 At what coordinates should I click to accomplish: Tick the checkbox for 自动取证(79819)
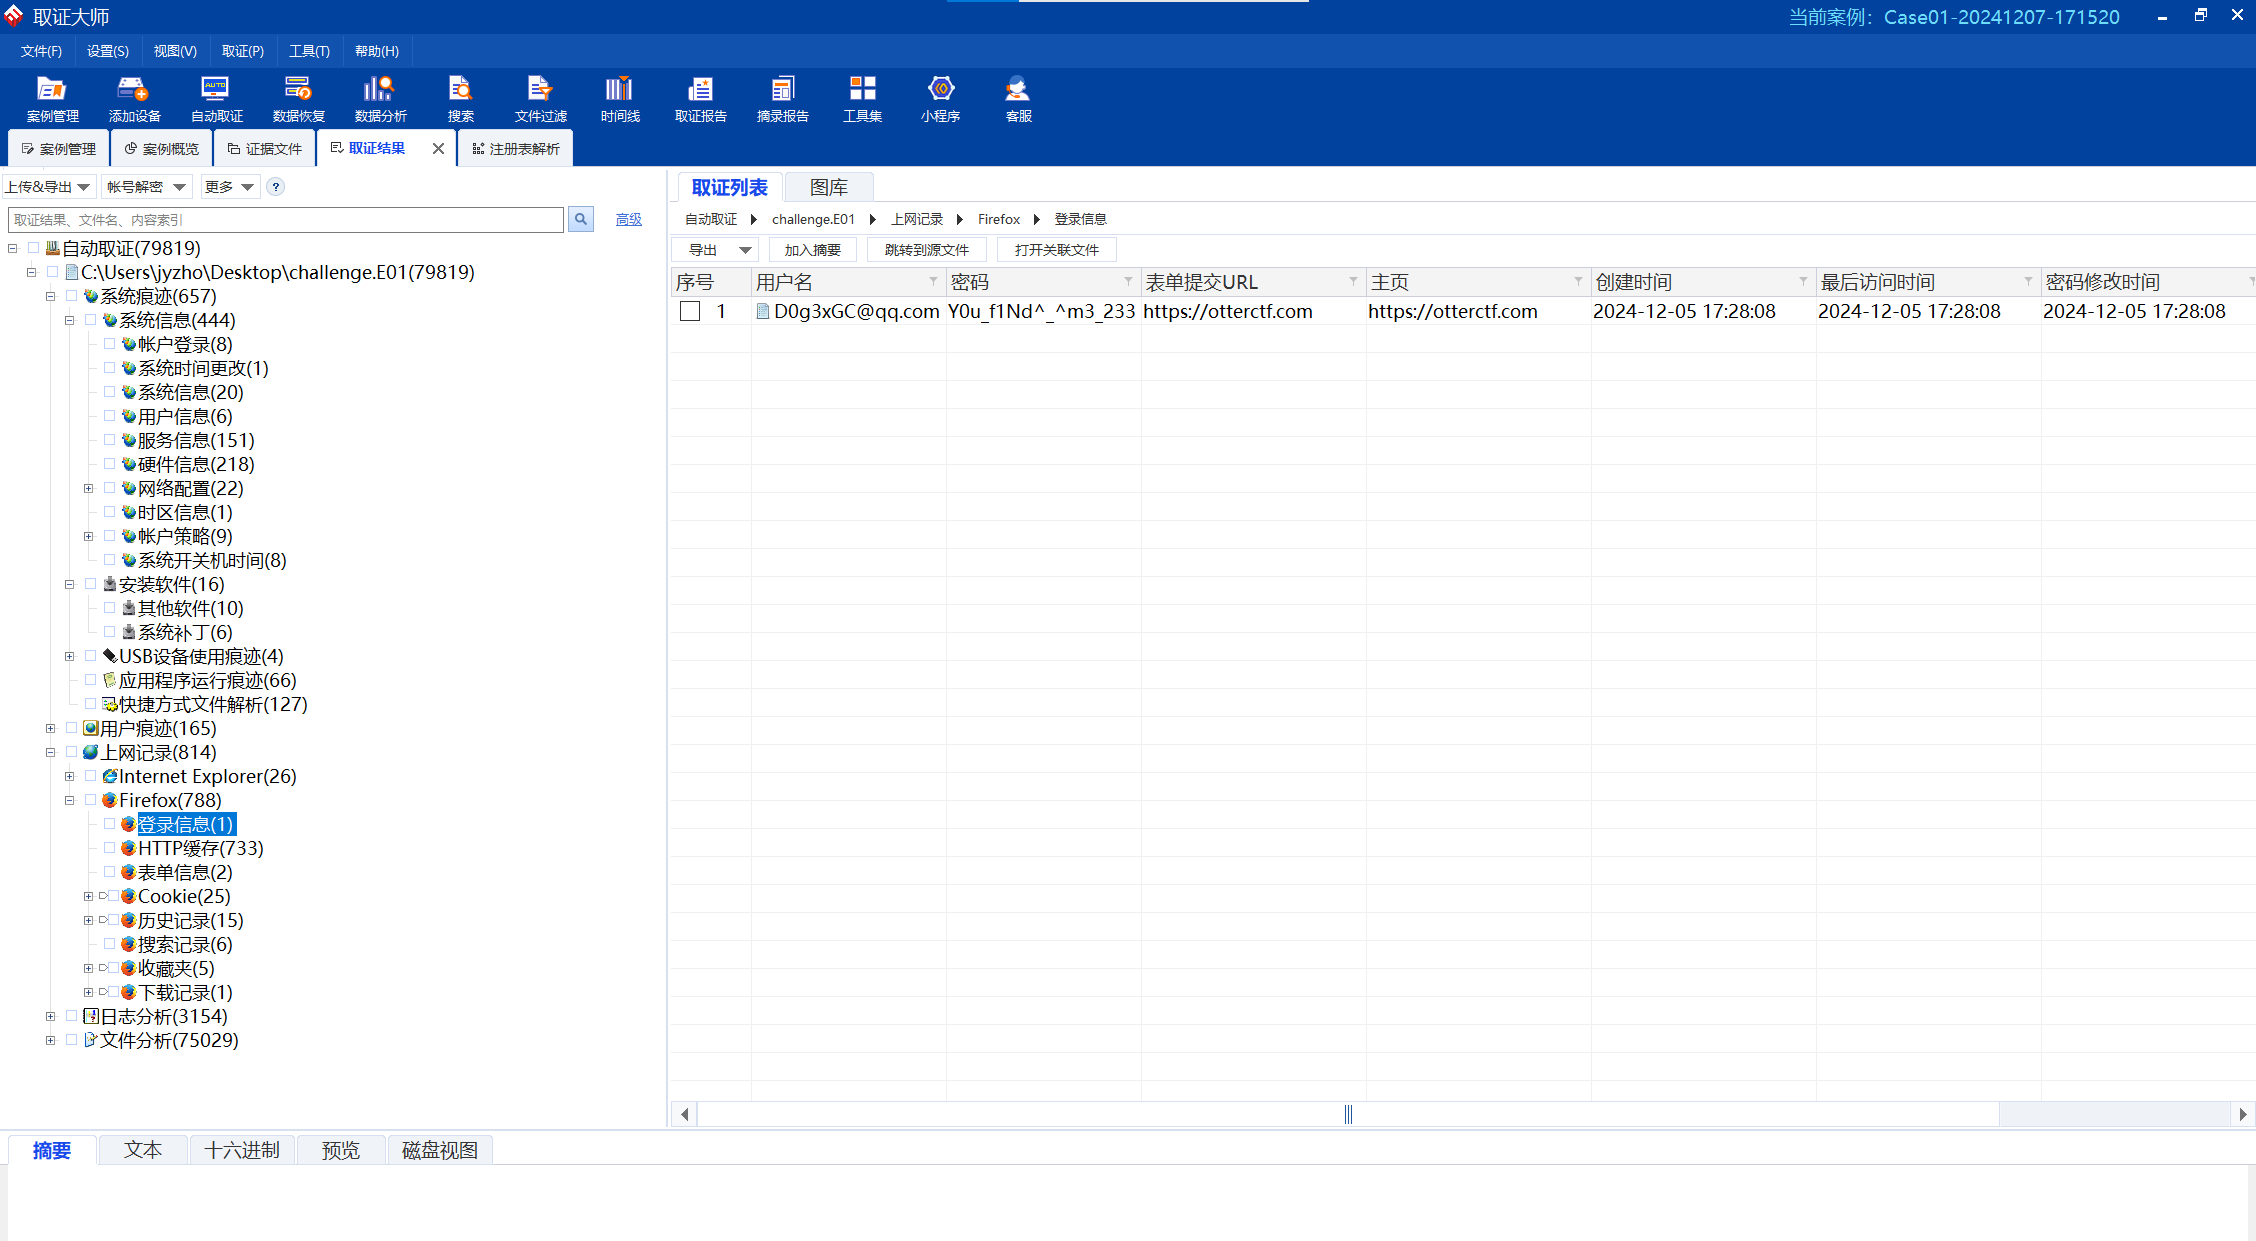click(34, 248)
